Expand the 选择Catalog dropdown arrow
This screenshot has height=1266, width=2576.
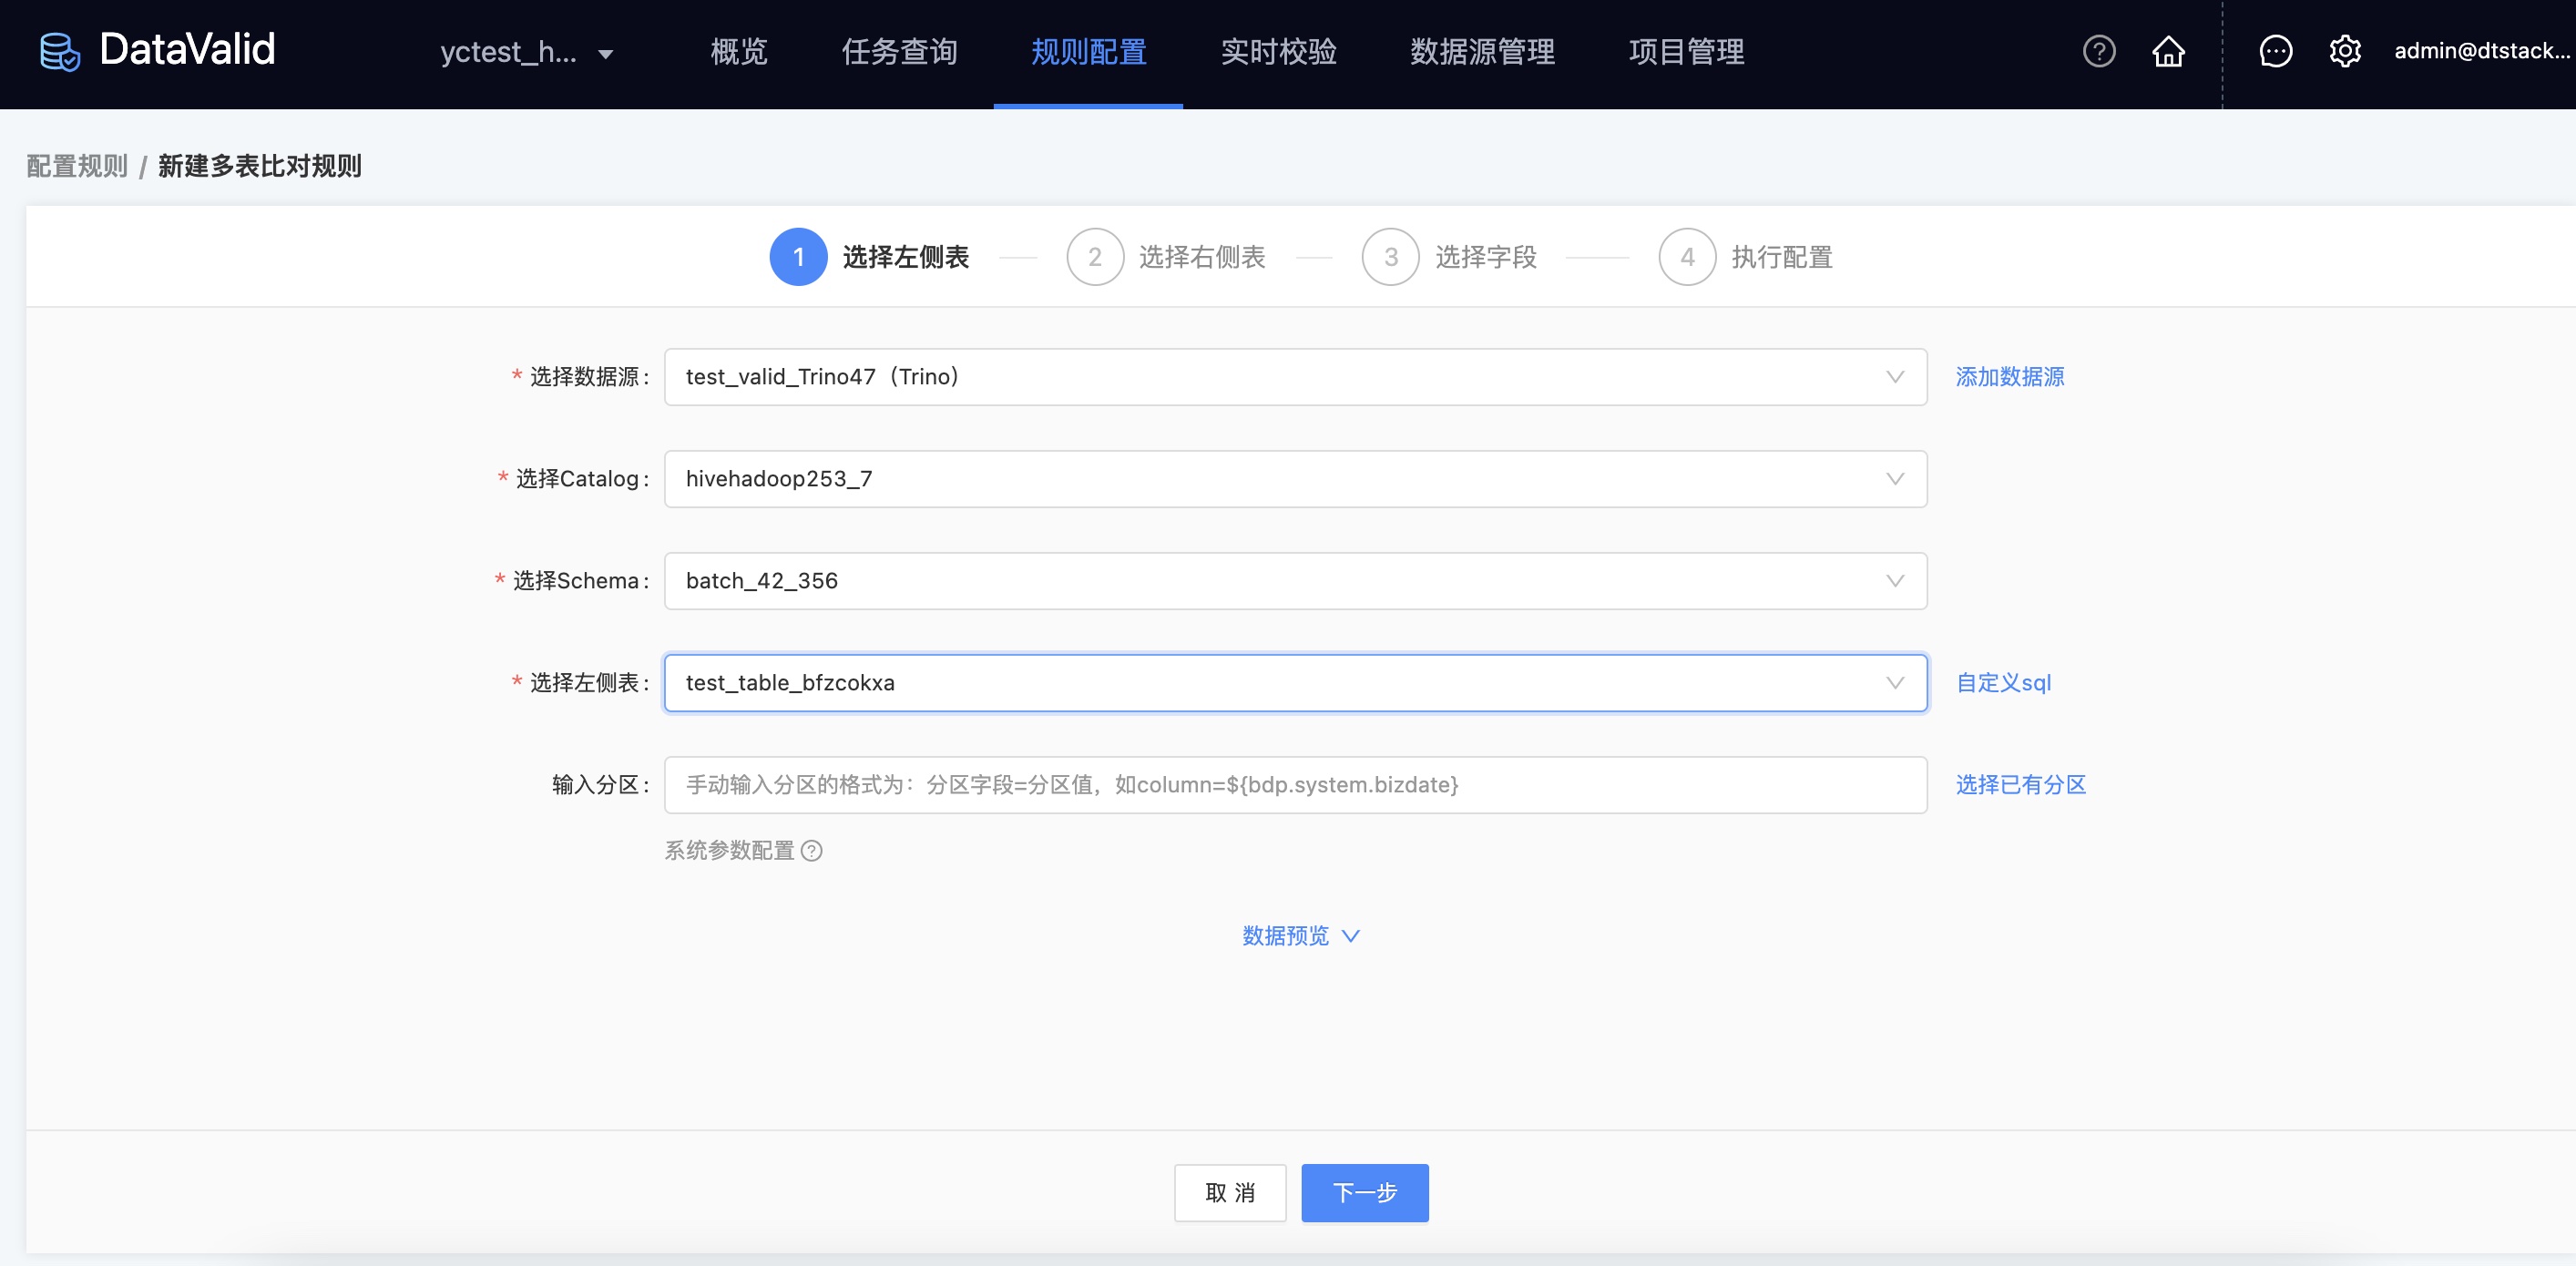click(x=1894, y=479)
